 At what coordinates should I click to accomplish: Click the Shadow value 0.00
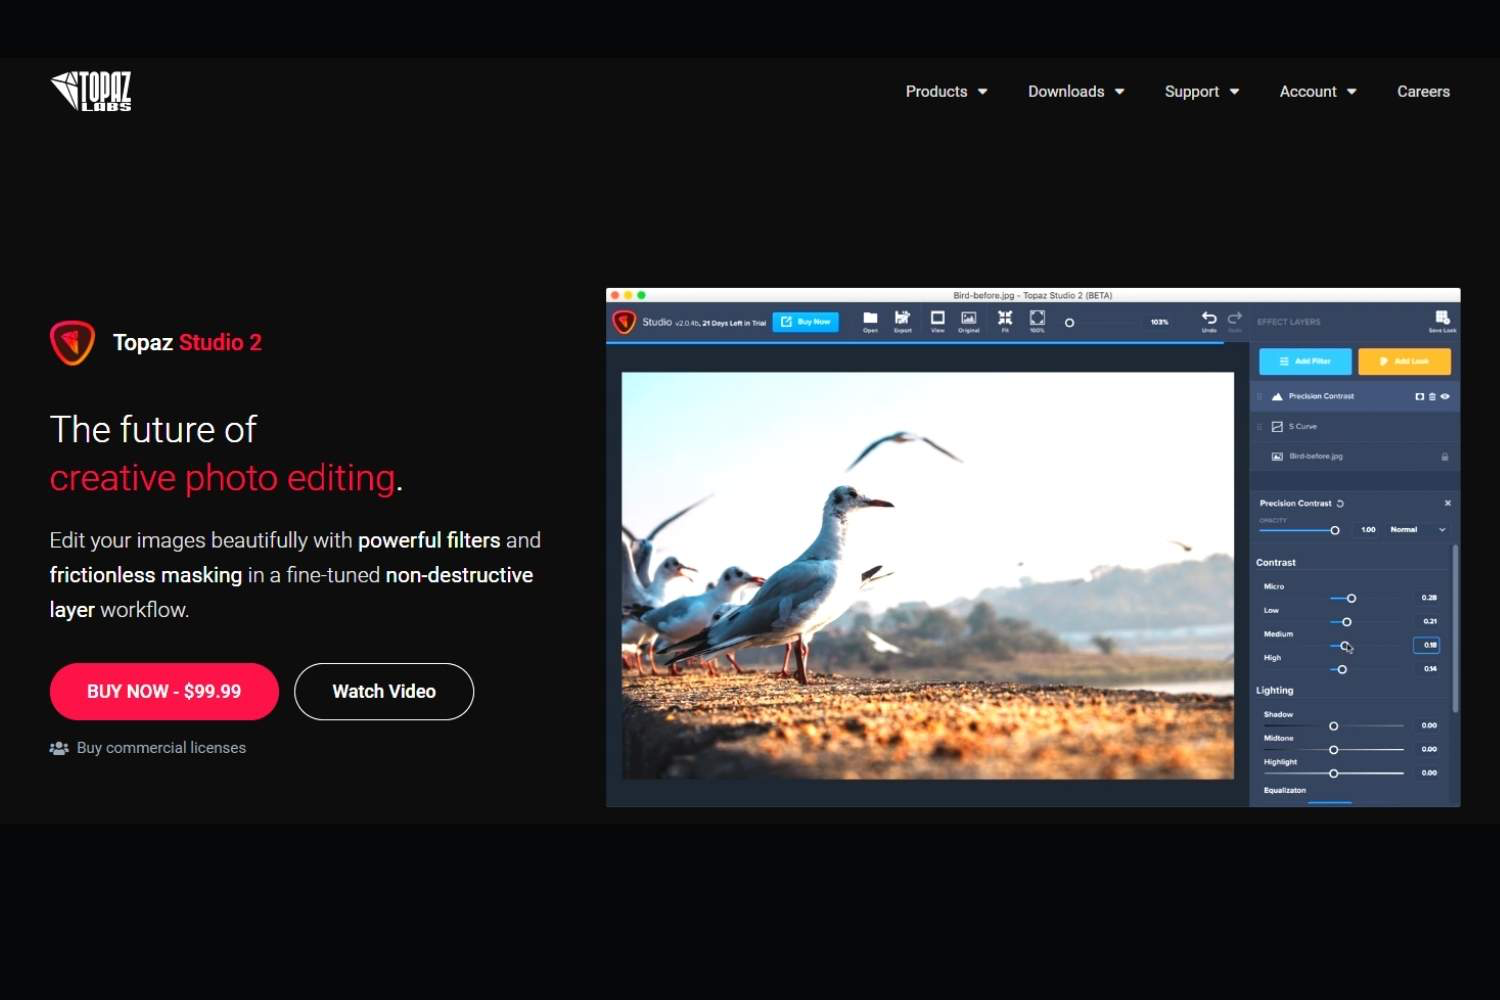point(1429,726)
